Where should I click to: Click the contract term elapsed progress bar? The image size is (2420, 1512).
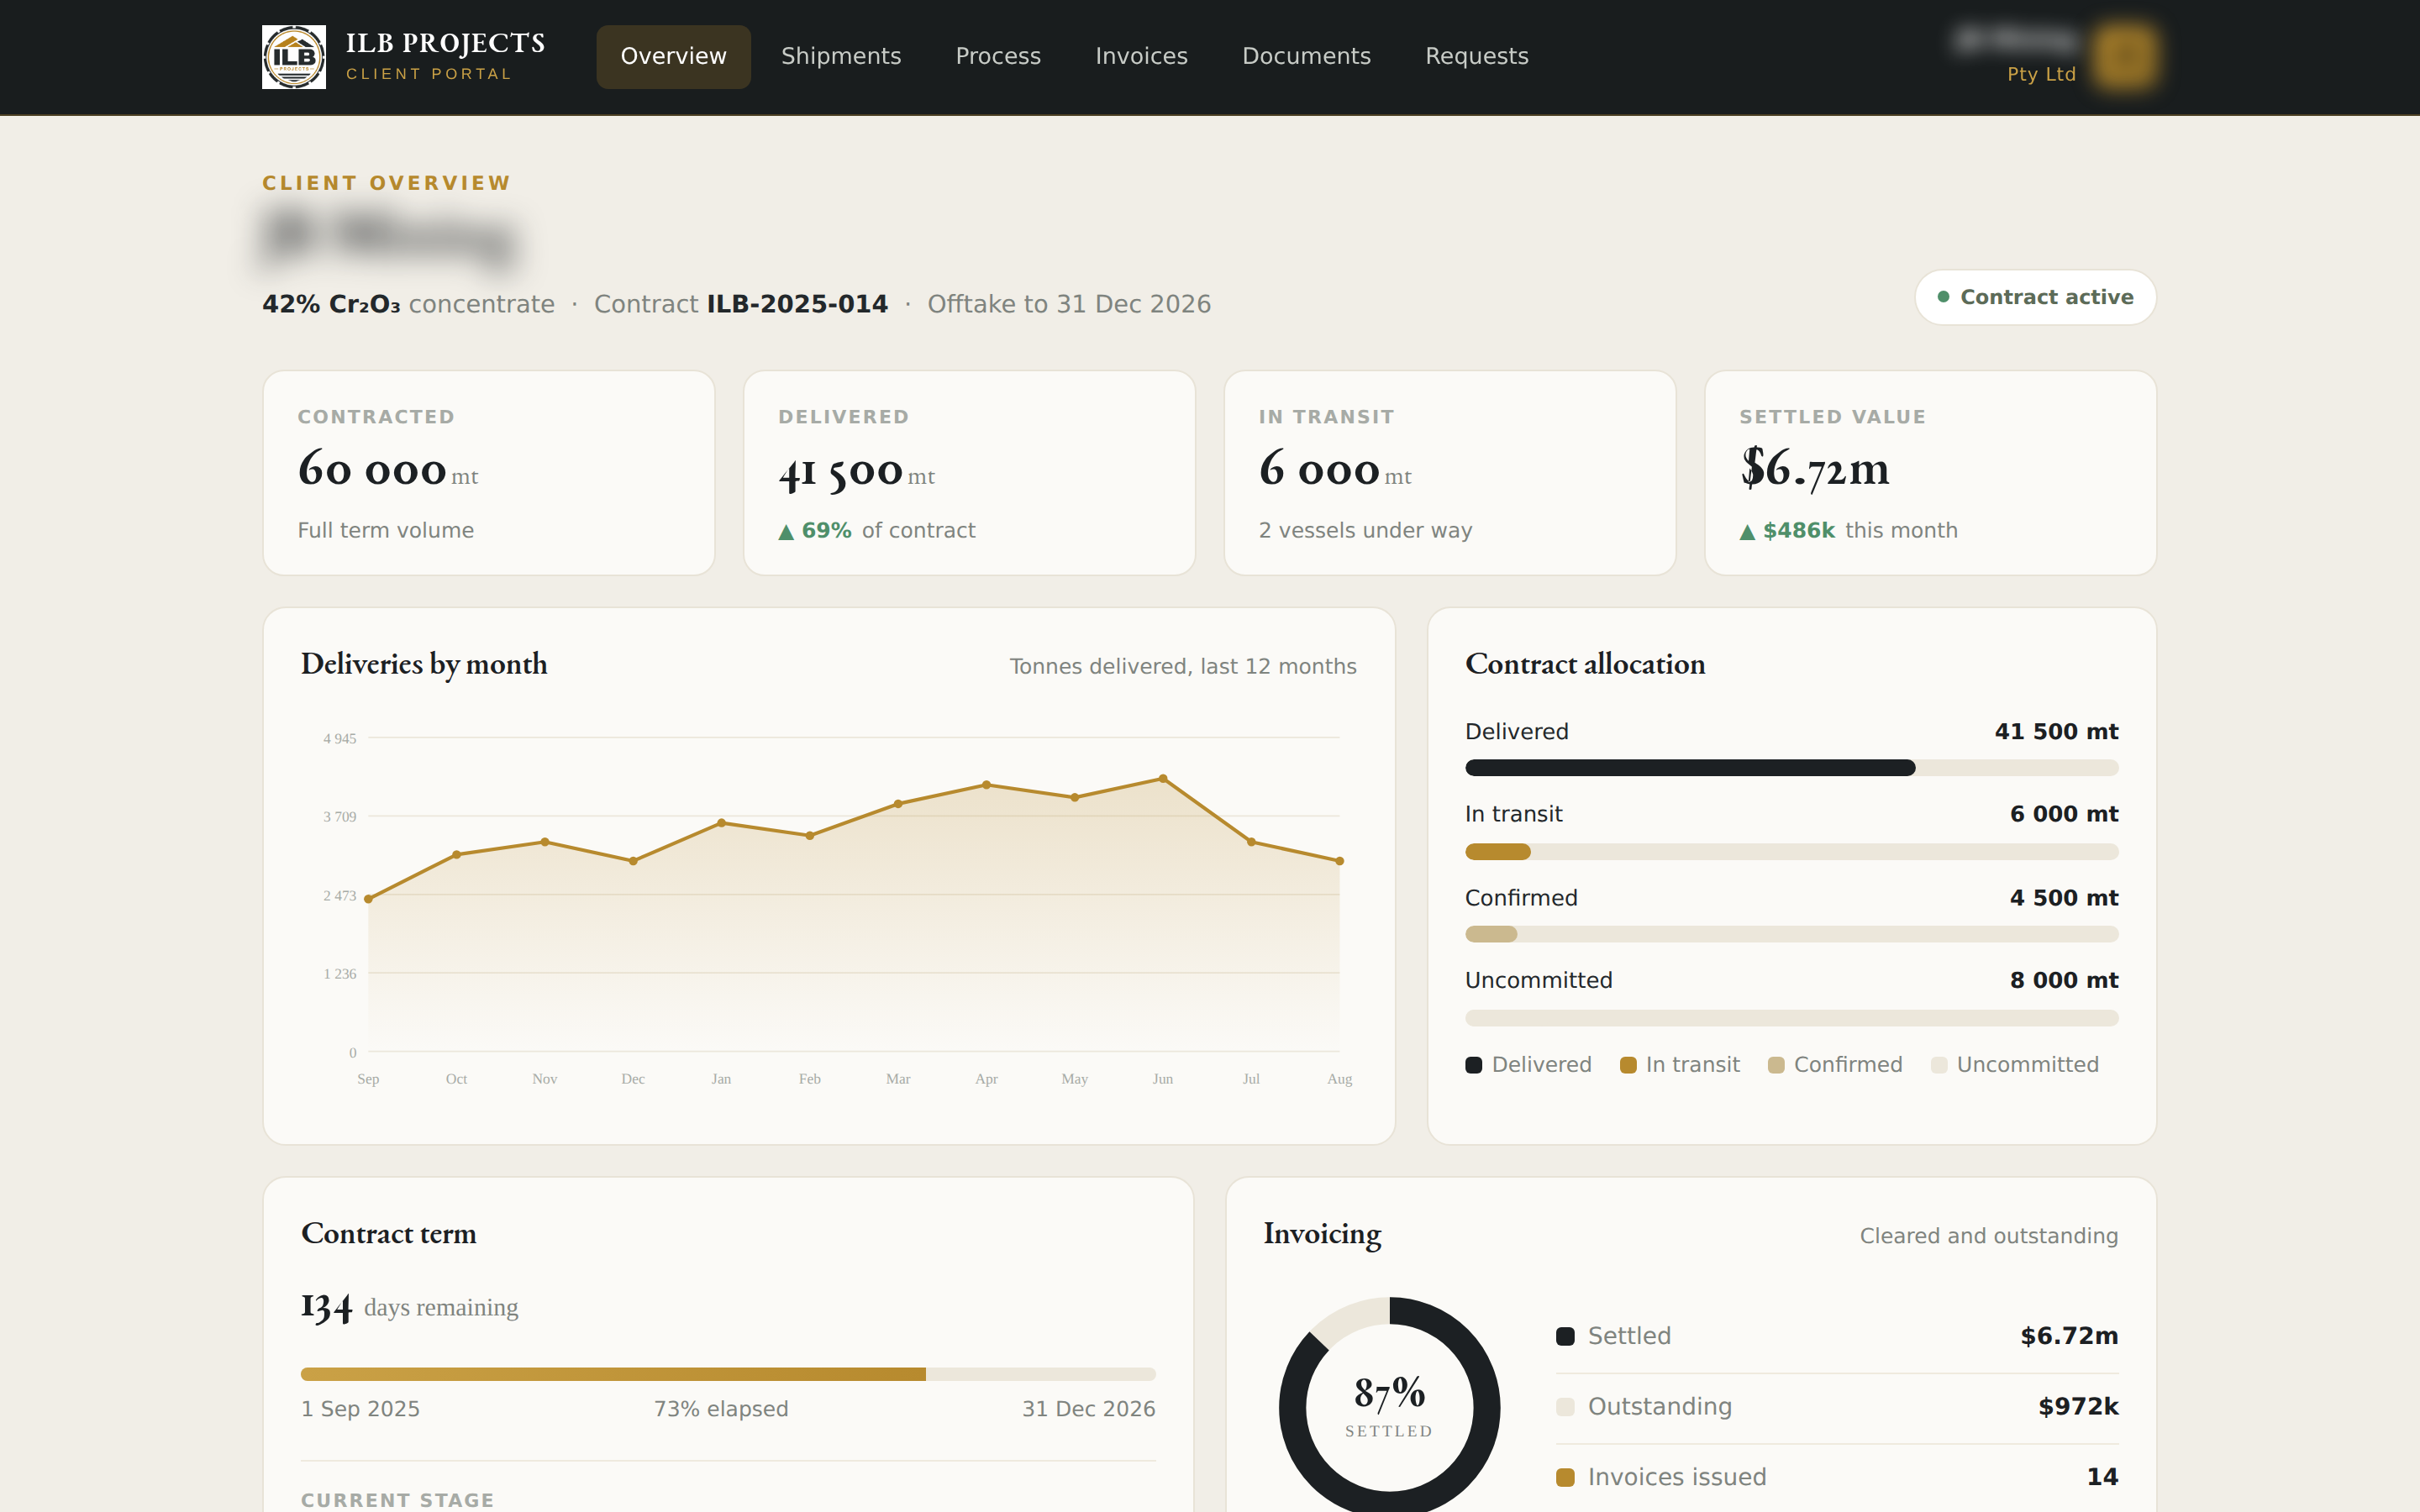(728, 1374)
